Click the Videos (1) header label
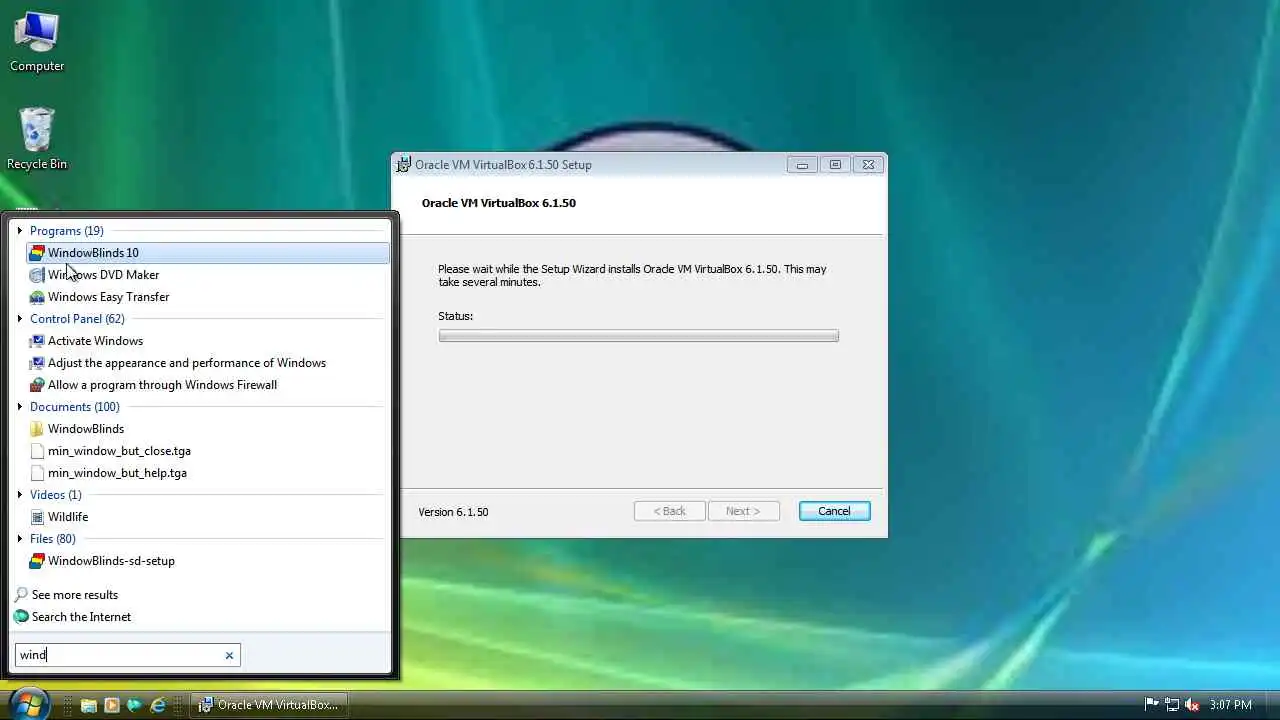1280x720 pixels. click(56, 495)
